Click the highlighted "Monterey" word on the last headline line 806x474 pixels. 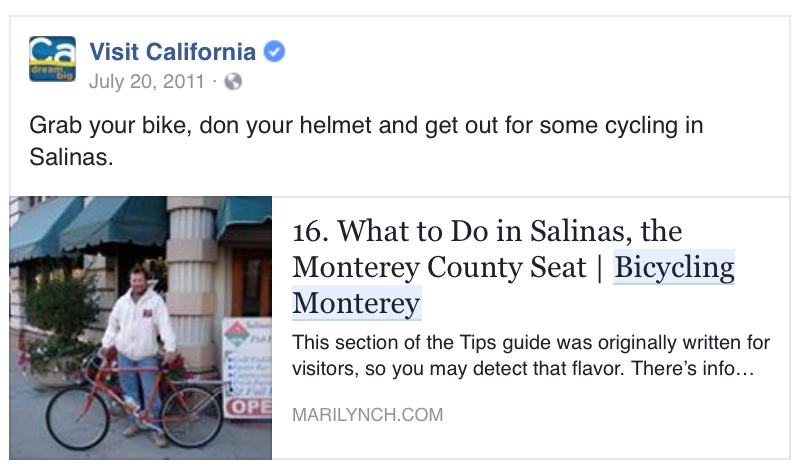tap(356, 303)
